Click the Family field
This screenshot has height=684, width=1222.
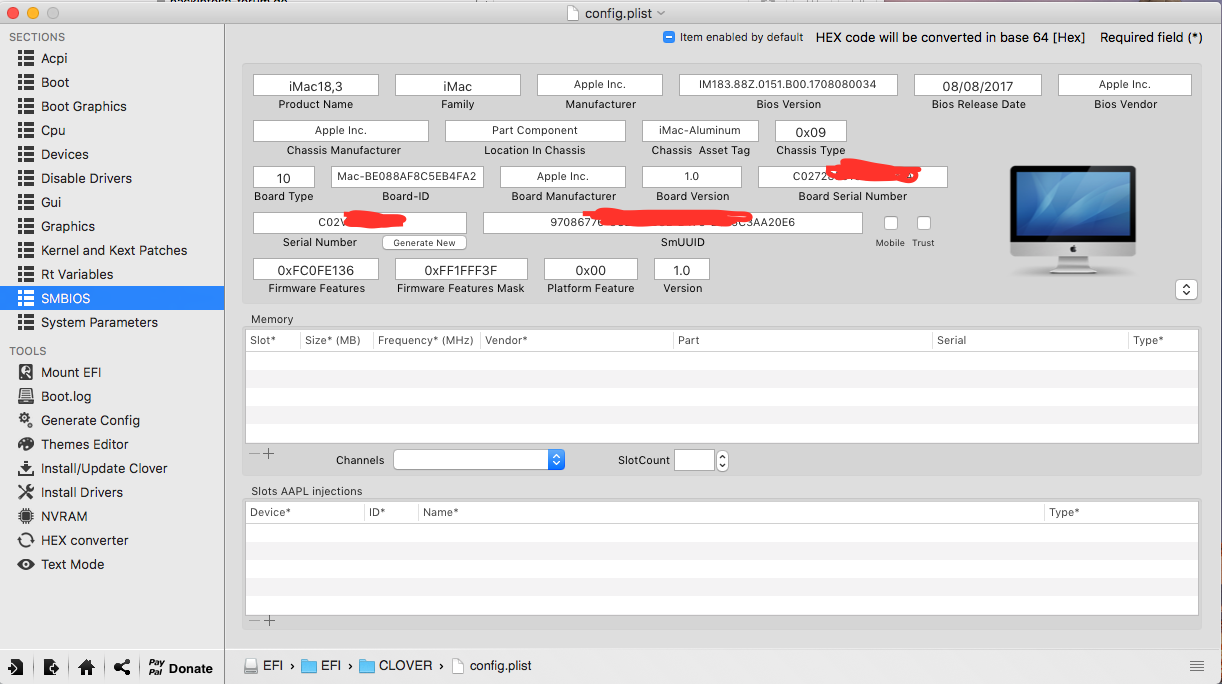click(x=458, y=86)
